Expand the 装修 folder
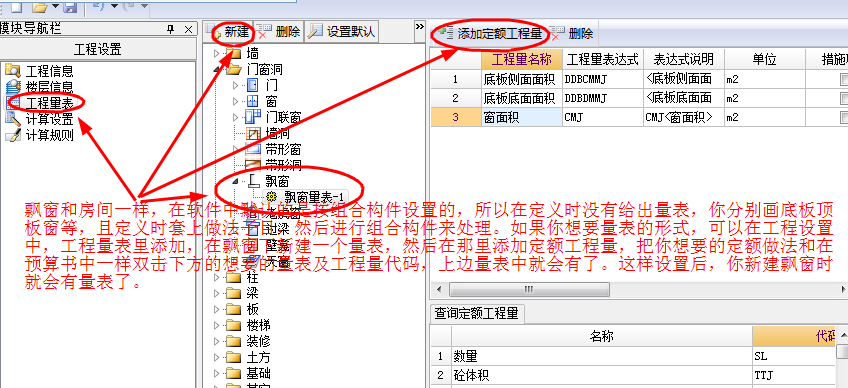This screenshot has height=388, width=848. tap(217, 341)
